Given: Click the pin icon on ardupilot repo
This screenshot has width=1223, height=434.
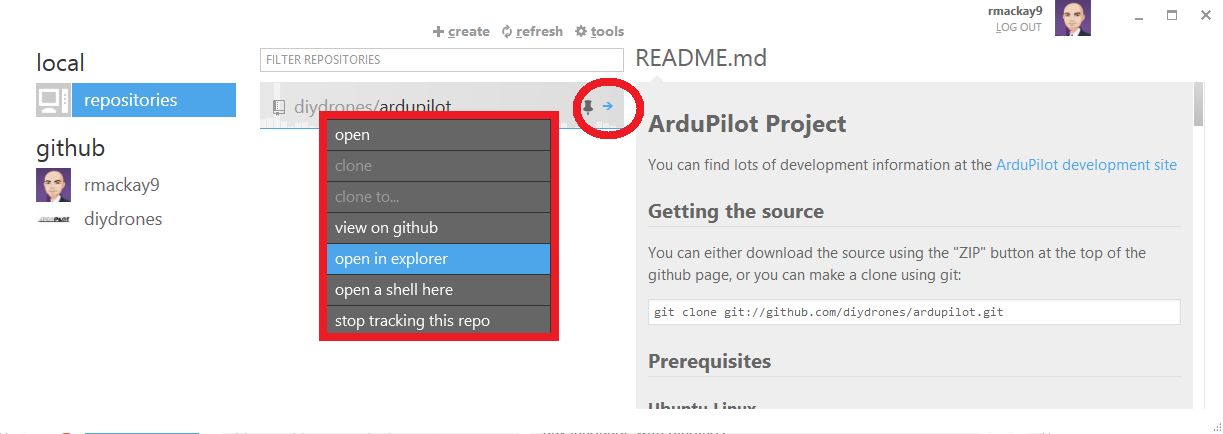Looking at the screenshot, I should click(x=588, y=106).
